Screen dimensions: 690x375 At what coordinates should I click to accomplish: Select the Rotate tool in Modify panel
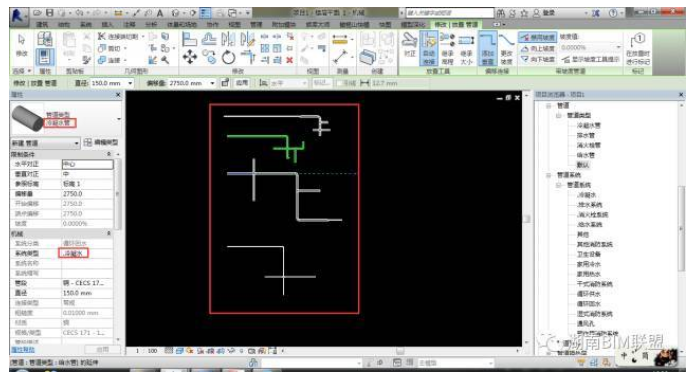click(228, 57)
